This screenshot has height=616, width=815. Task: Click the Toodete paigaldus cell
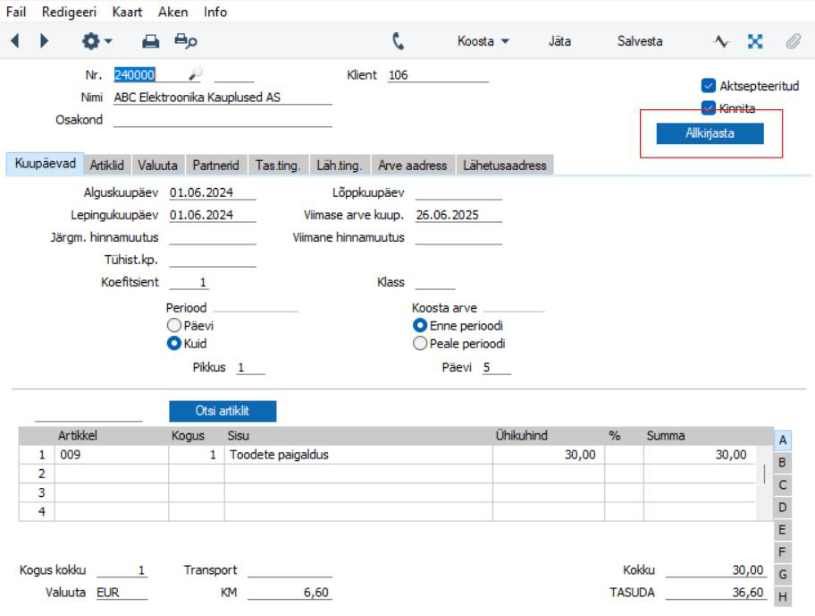[358, 454]
